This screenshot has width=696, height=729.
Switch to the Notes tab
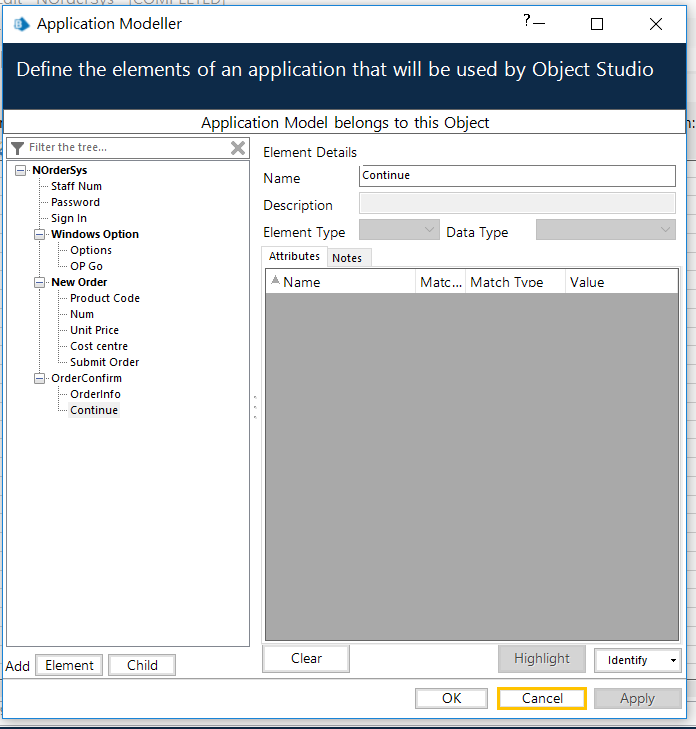pyautogui.click(x=347, y=258)
